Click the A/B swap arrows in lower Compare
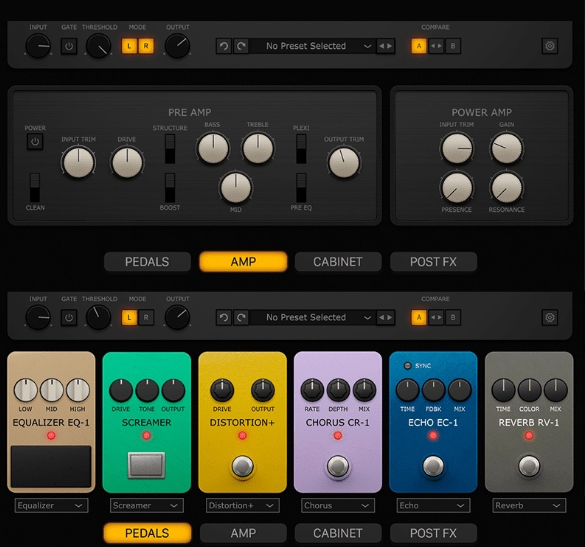The width and height of the screenshot is (585, 547). point(436,318)
